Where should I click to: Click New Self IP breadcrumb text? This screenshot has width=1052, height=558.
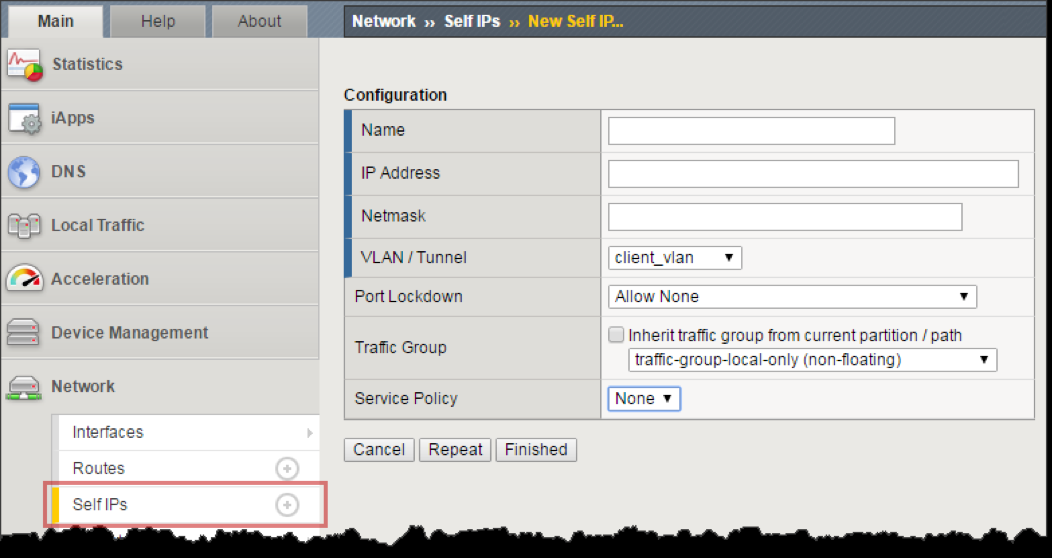click(x=576, y=21)
